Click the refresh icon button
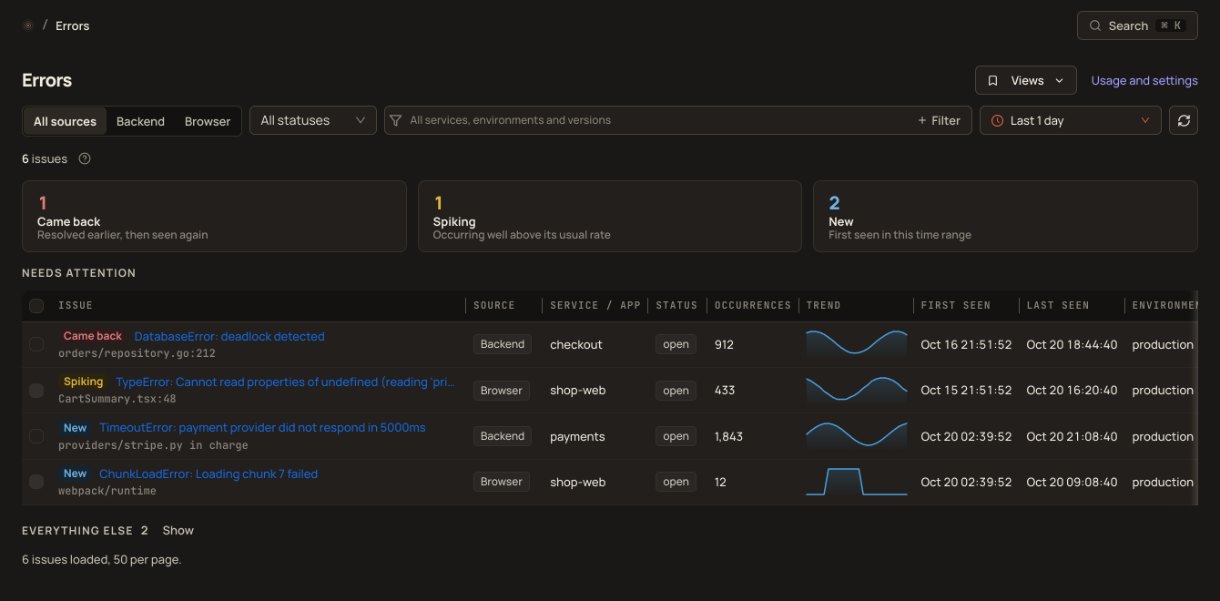 coord(1184,120)
